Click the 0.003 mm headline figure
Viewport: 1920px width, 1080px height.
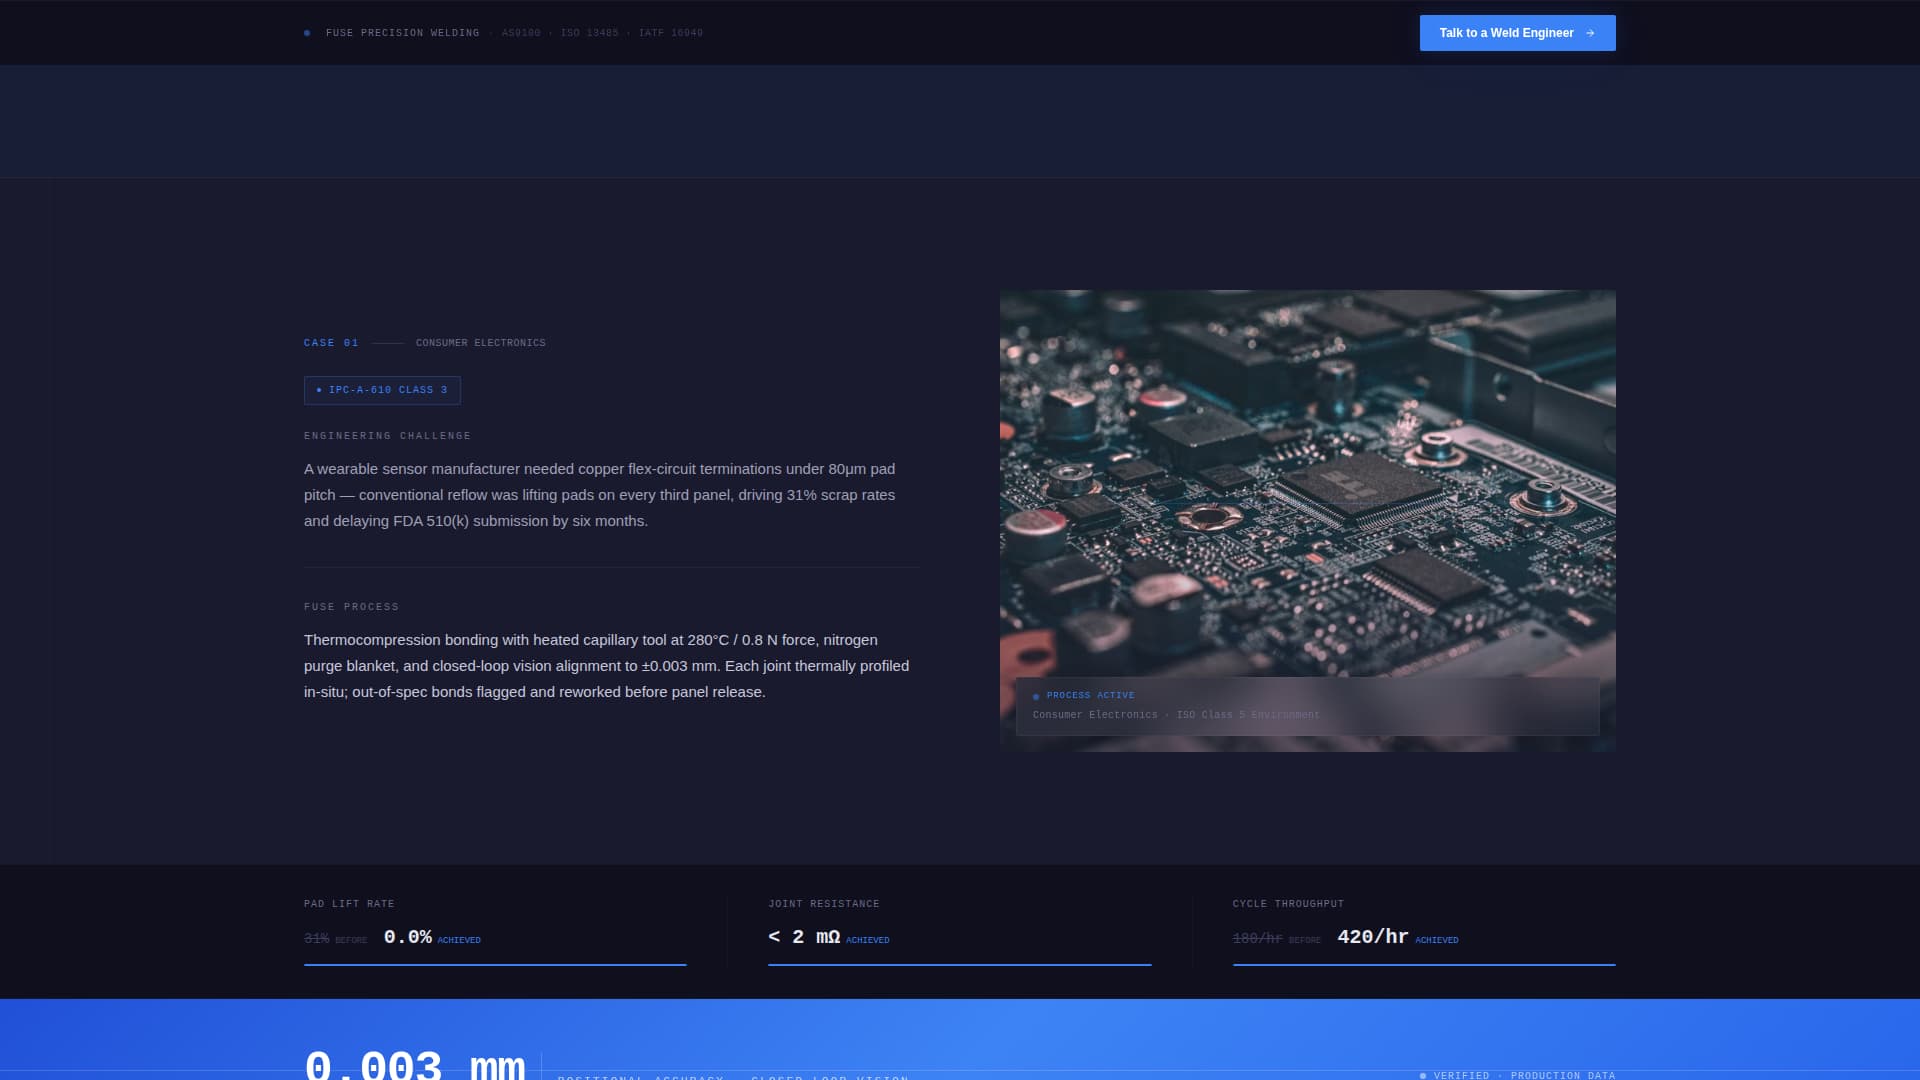coord(414,1064)
